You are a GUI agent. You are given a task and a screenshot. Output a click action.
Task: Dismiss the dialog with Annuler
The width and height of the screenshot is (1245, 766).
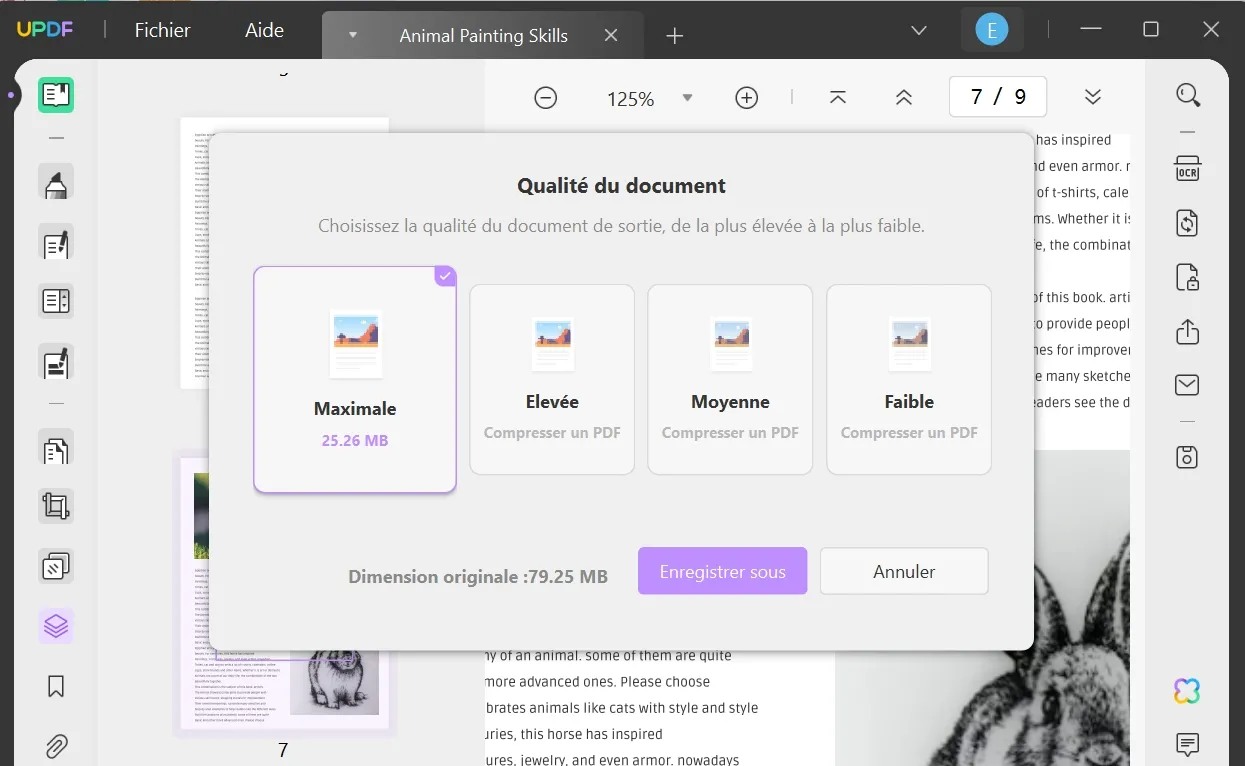(903, 570)
